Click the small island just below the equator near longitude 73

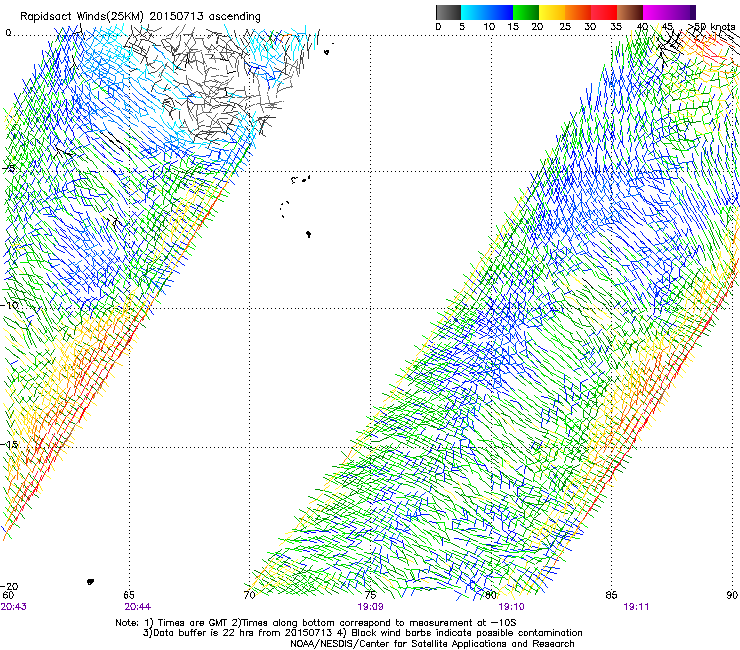click(x=327, y=52)
